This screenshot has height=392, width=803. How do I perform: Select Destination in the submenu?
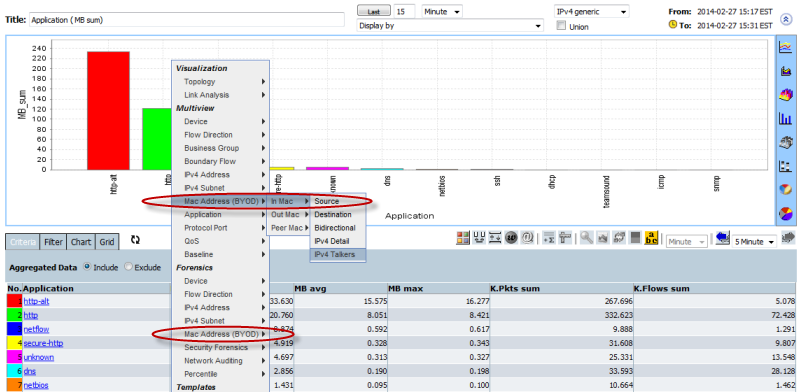[337, 214]
